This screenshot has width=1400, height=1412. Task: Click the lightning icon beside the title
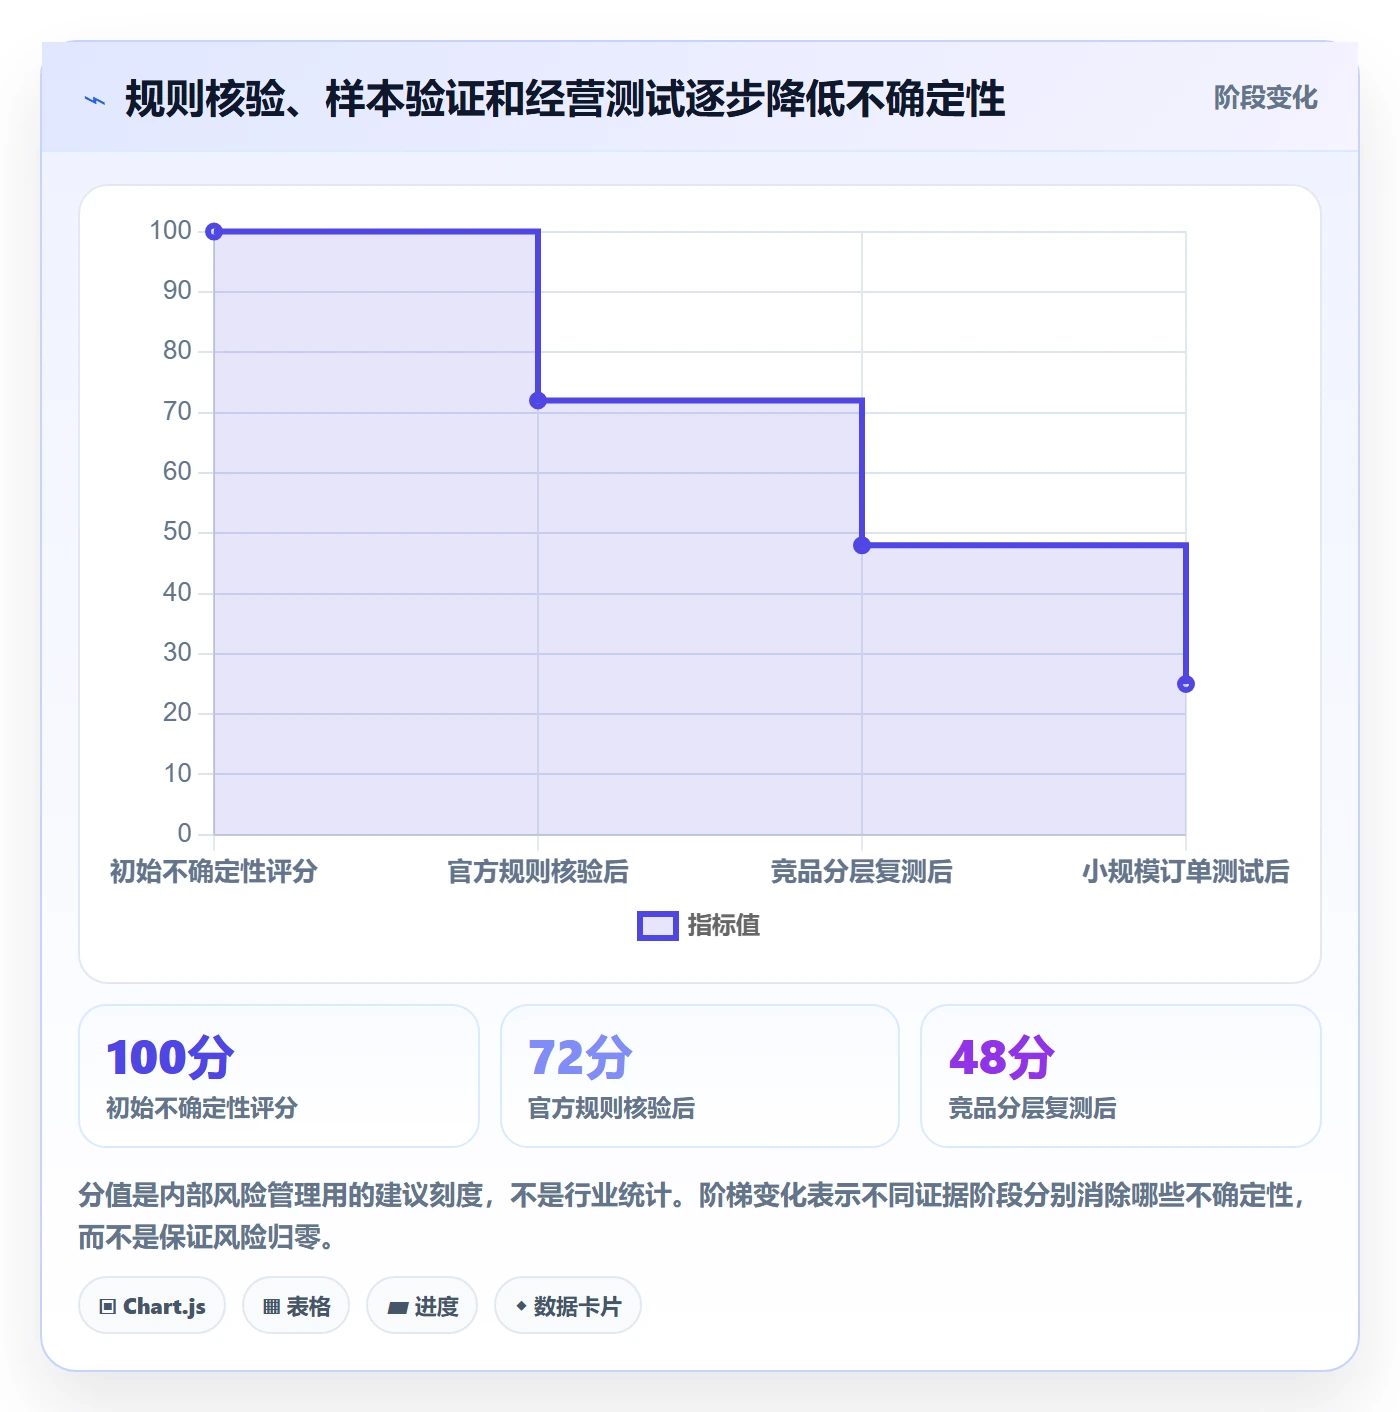coord(95,100)
